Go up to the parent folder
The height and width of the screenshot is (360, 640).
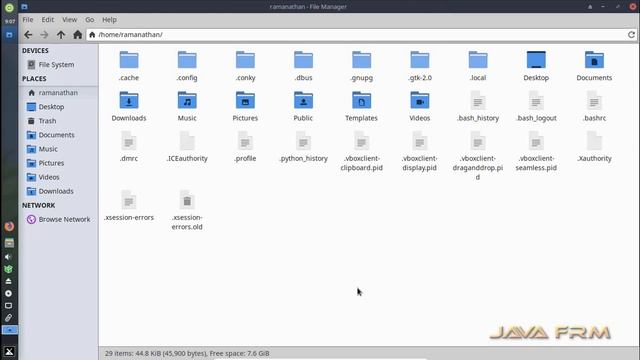tap(61, 35)
